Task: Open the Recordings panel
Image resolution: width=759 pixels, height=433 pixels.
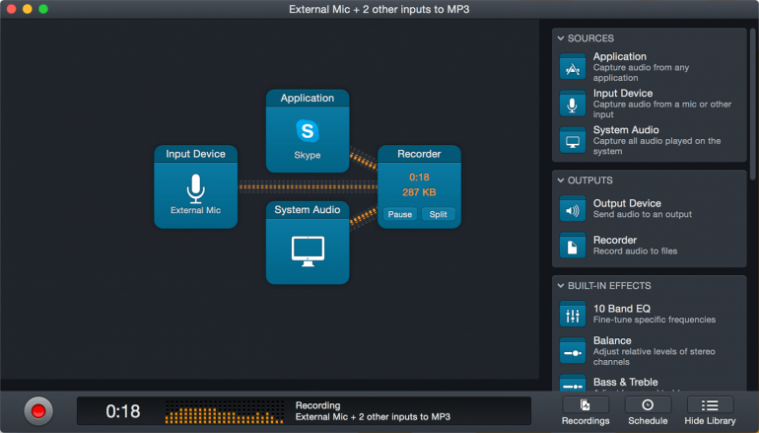Action: point(585,411)
